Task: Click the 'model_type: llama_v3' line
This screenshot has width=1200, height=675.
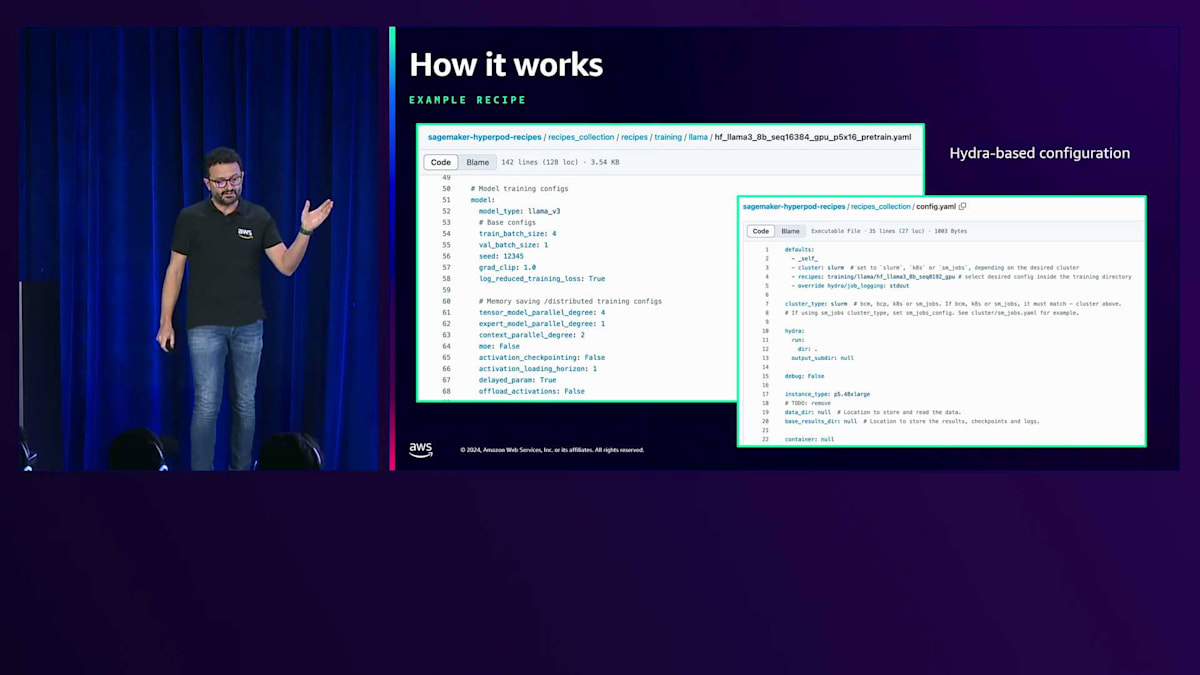Action: click(520, 211)
